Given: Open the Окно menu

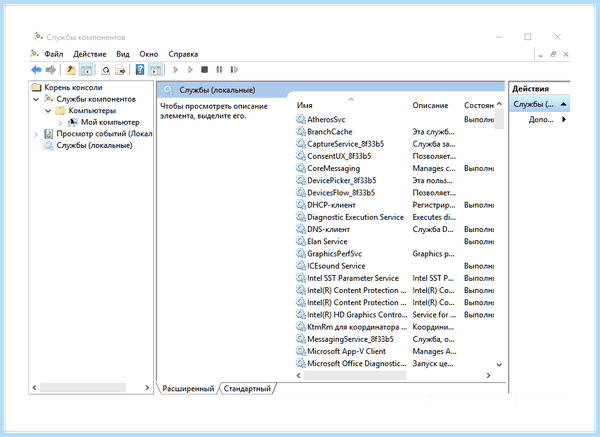Looking at the screenshot, I should 148,54.
